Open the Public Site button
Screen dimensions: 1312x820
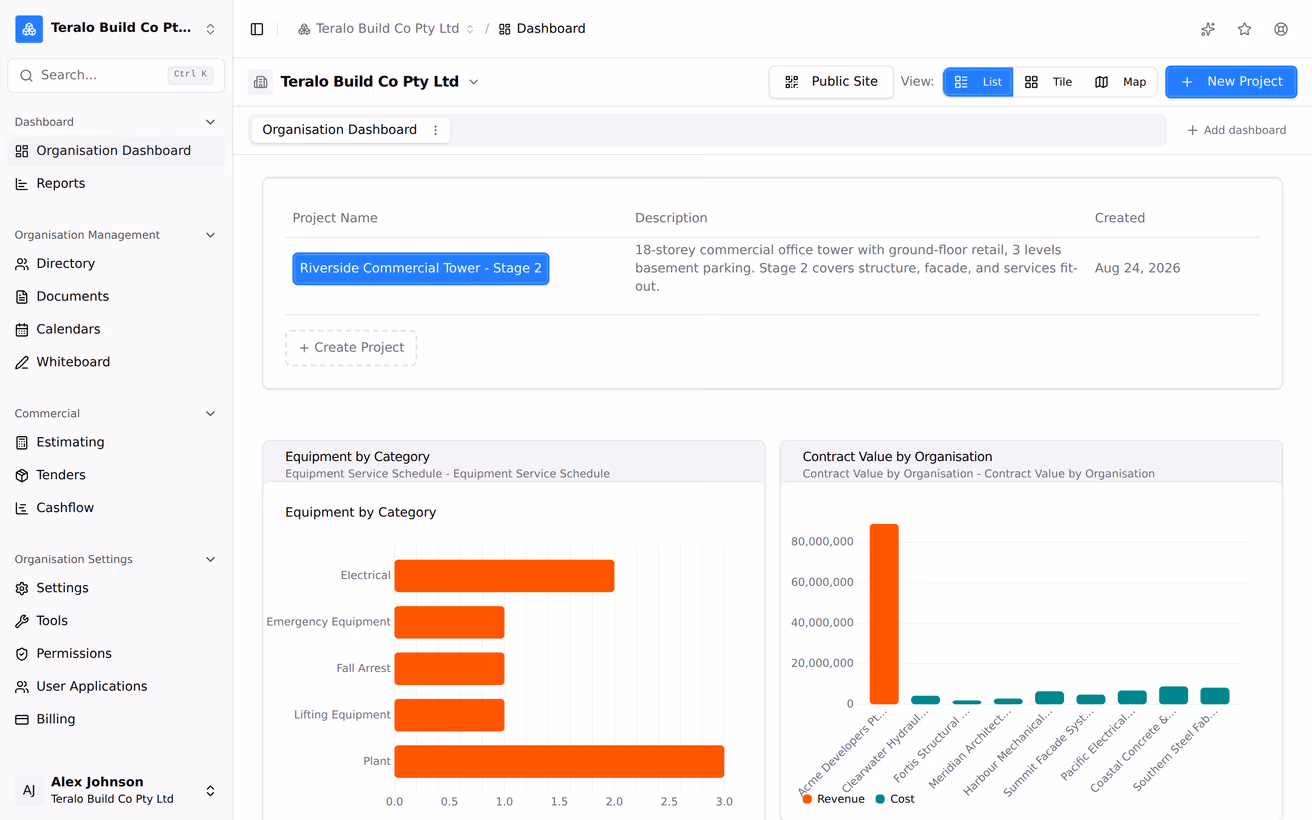(x=831, y=82)
